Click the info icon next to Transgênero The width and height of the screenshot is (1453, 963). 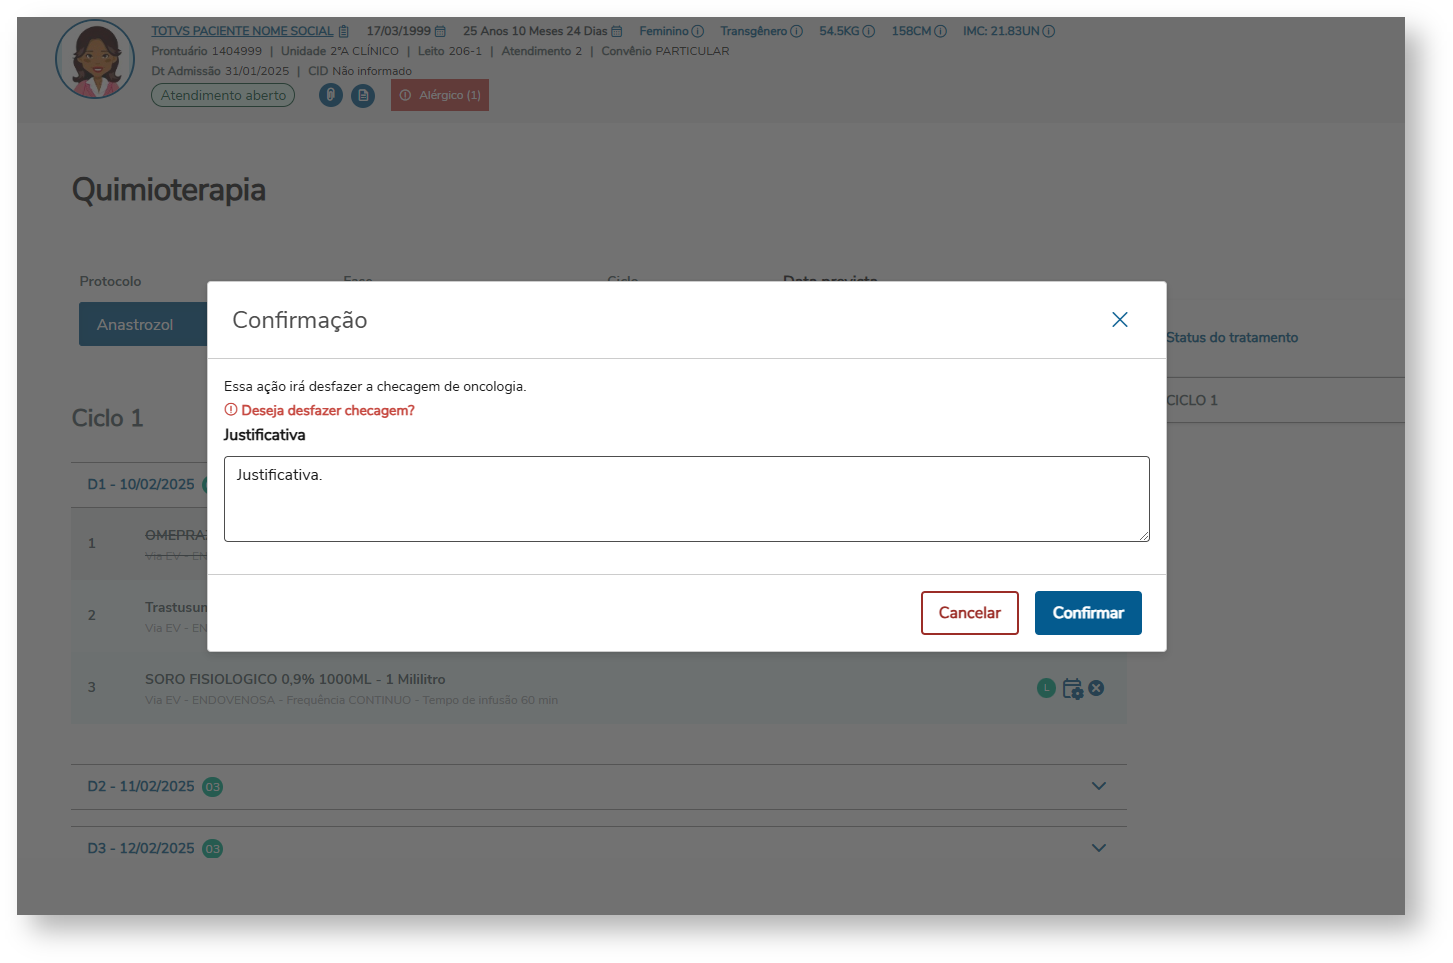coord(796,31)
